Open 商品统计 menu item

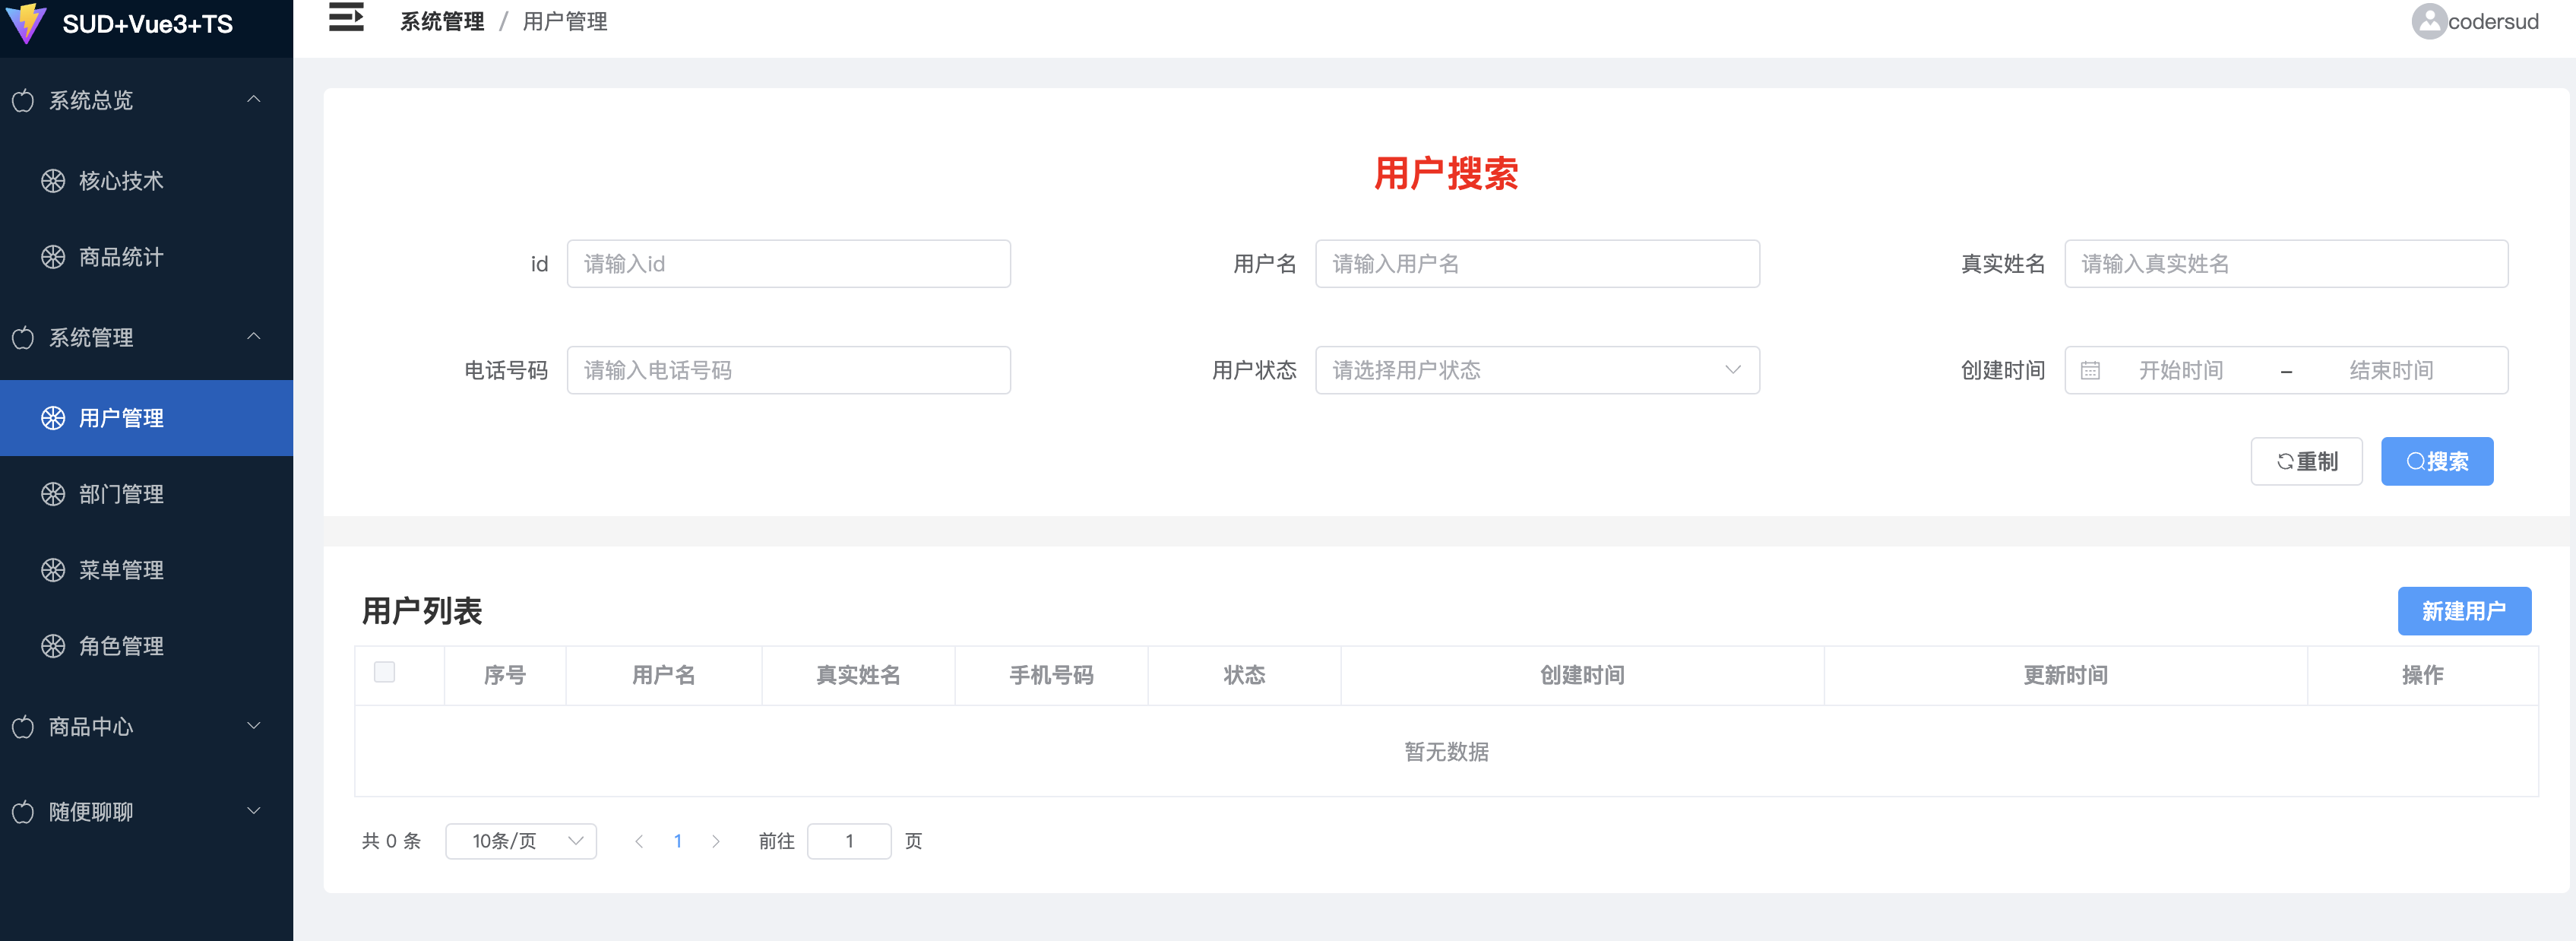point(146,257)
